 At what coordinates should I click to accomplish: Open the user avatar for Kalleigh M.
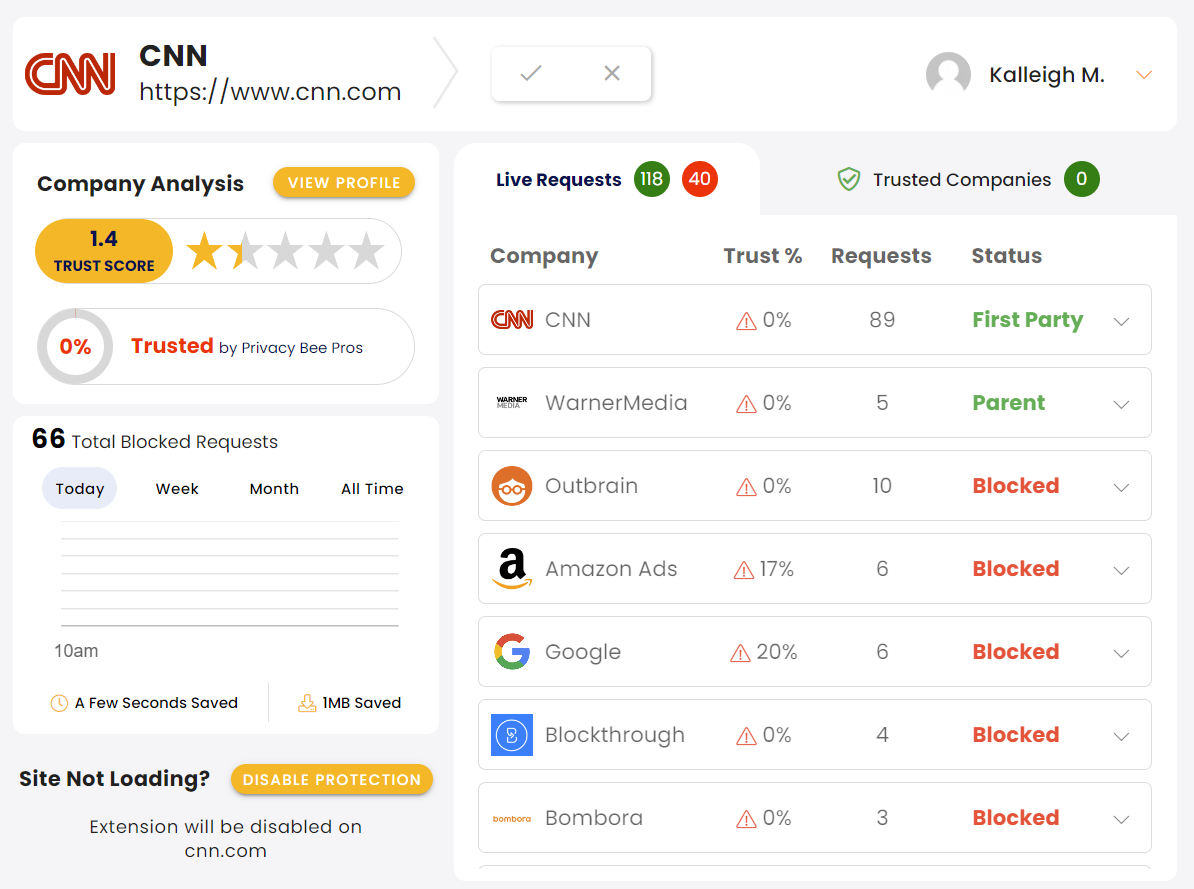click(x=948, y=75)
